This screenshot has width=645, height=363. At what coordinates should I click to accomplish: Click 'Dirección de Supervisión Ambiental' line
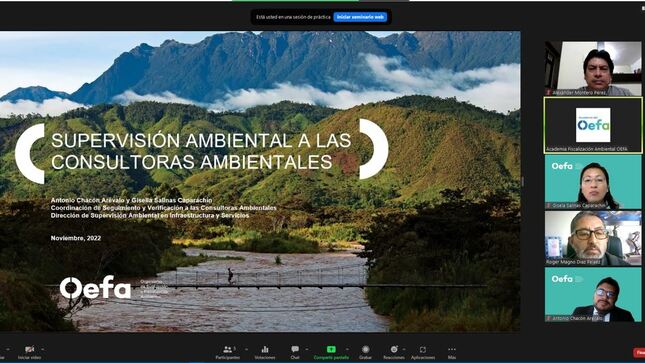point(150,215)
